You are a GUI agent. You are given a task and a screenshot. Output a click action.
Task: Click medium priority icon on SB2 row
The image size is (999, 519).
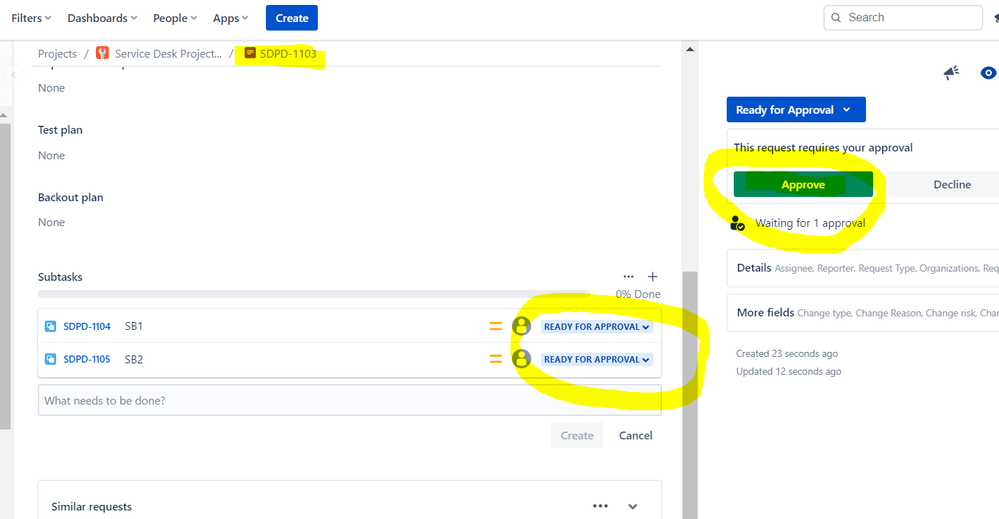[x=496, y=359]
